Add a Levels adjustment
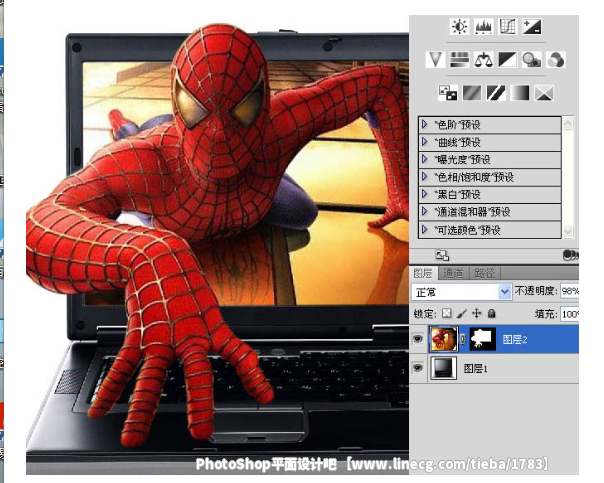 (483, 27)
